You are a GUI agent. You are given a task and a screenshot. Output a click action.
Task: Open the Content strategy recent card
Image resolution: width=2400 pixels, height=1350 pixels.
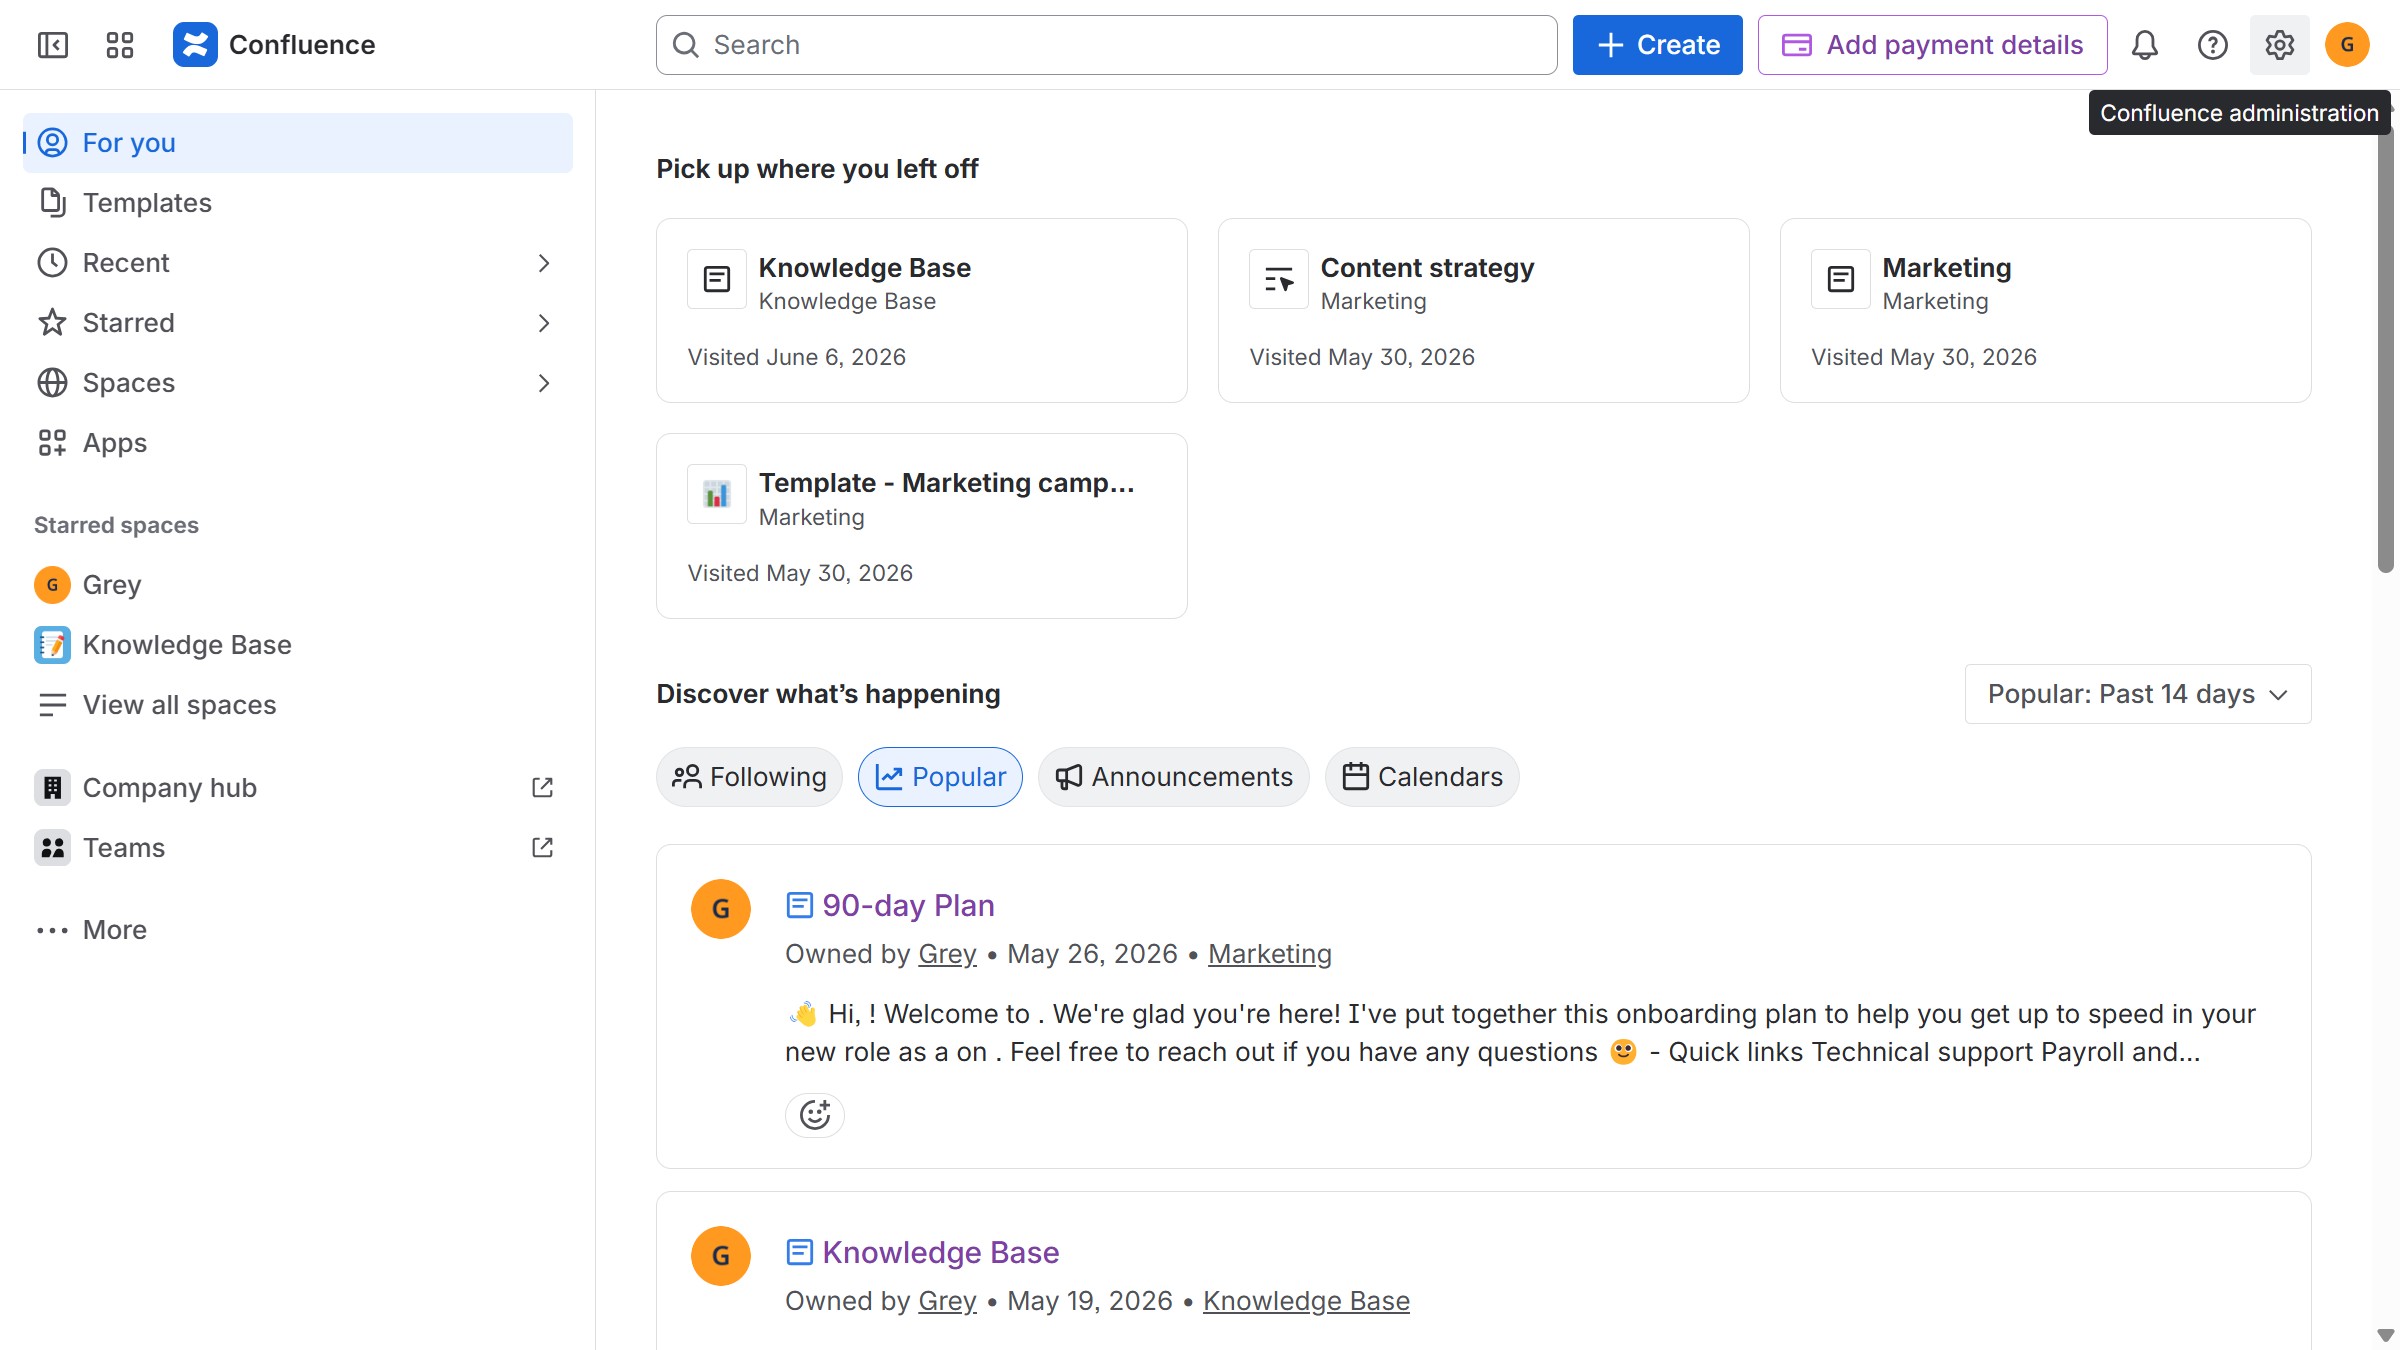point(1483,311)
